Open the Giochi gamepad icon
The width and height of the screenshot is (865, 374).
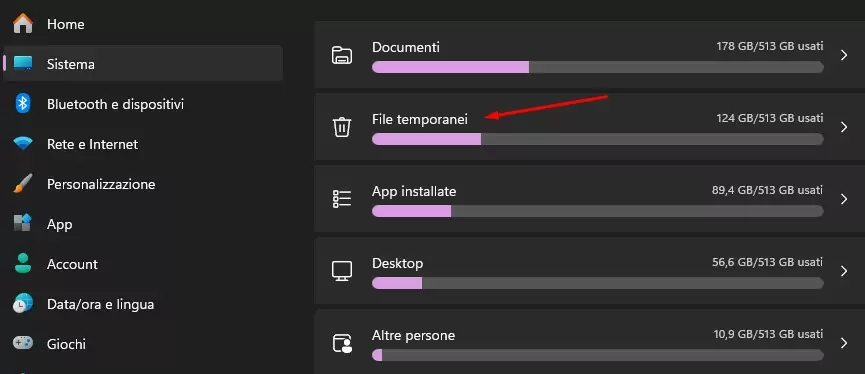tap(23, 343)
